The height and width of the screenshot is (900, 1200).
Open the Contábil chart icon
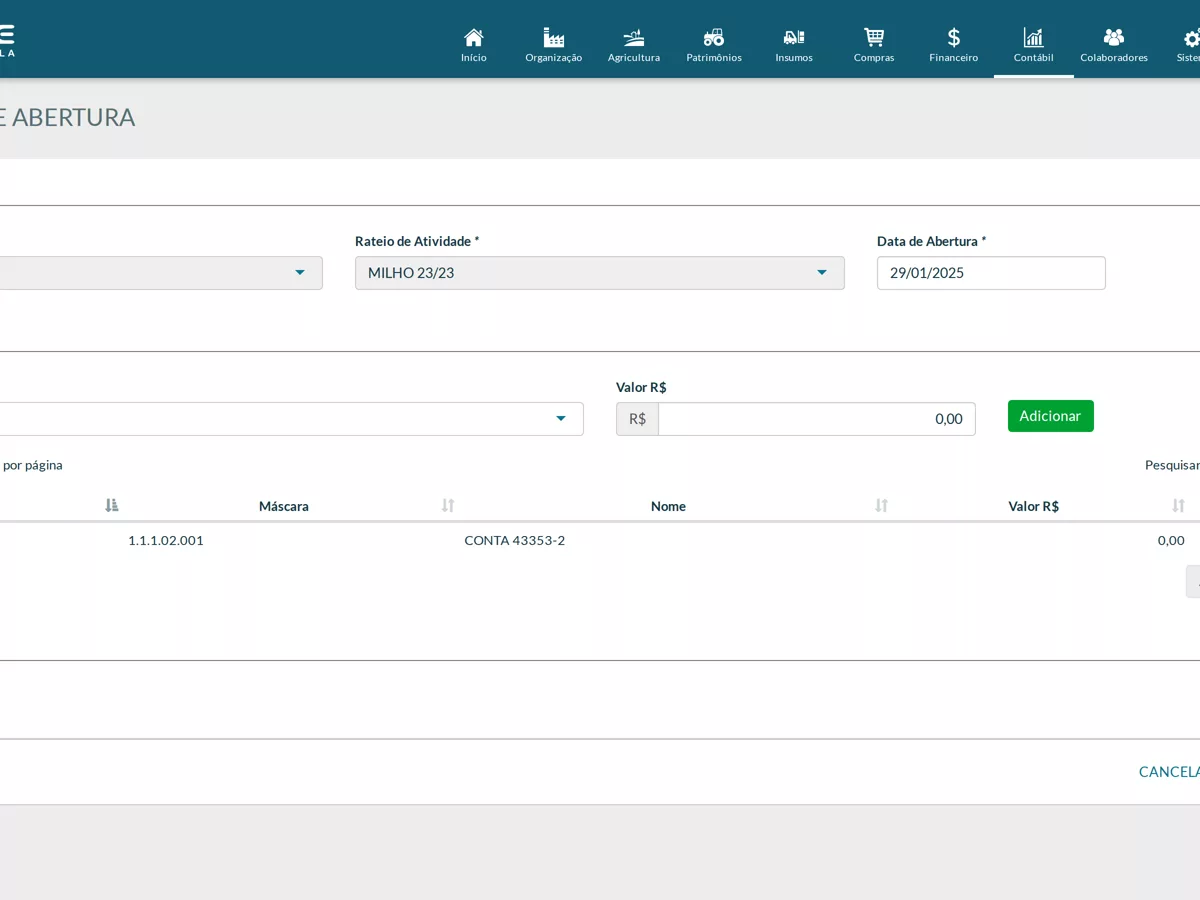point(1034,38)
